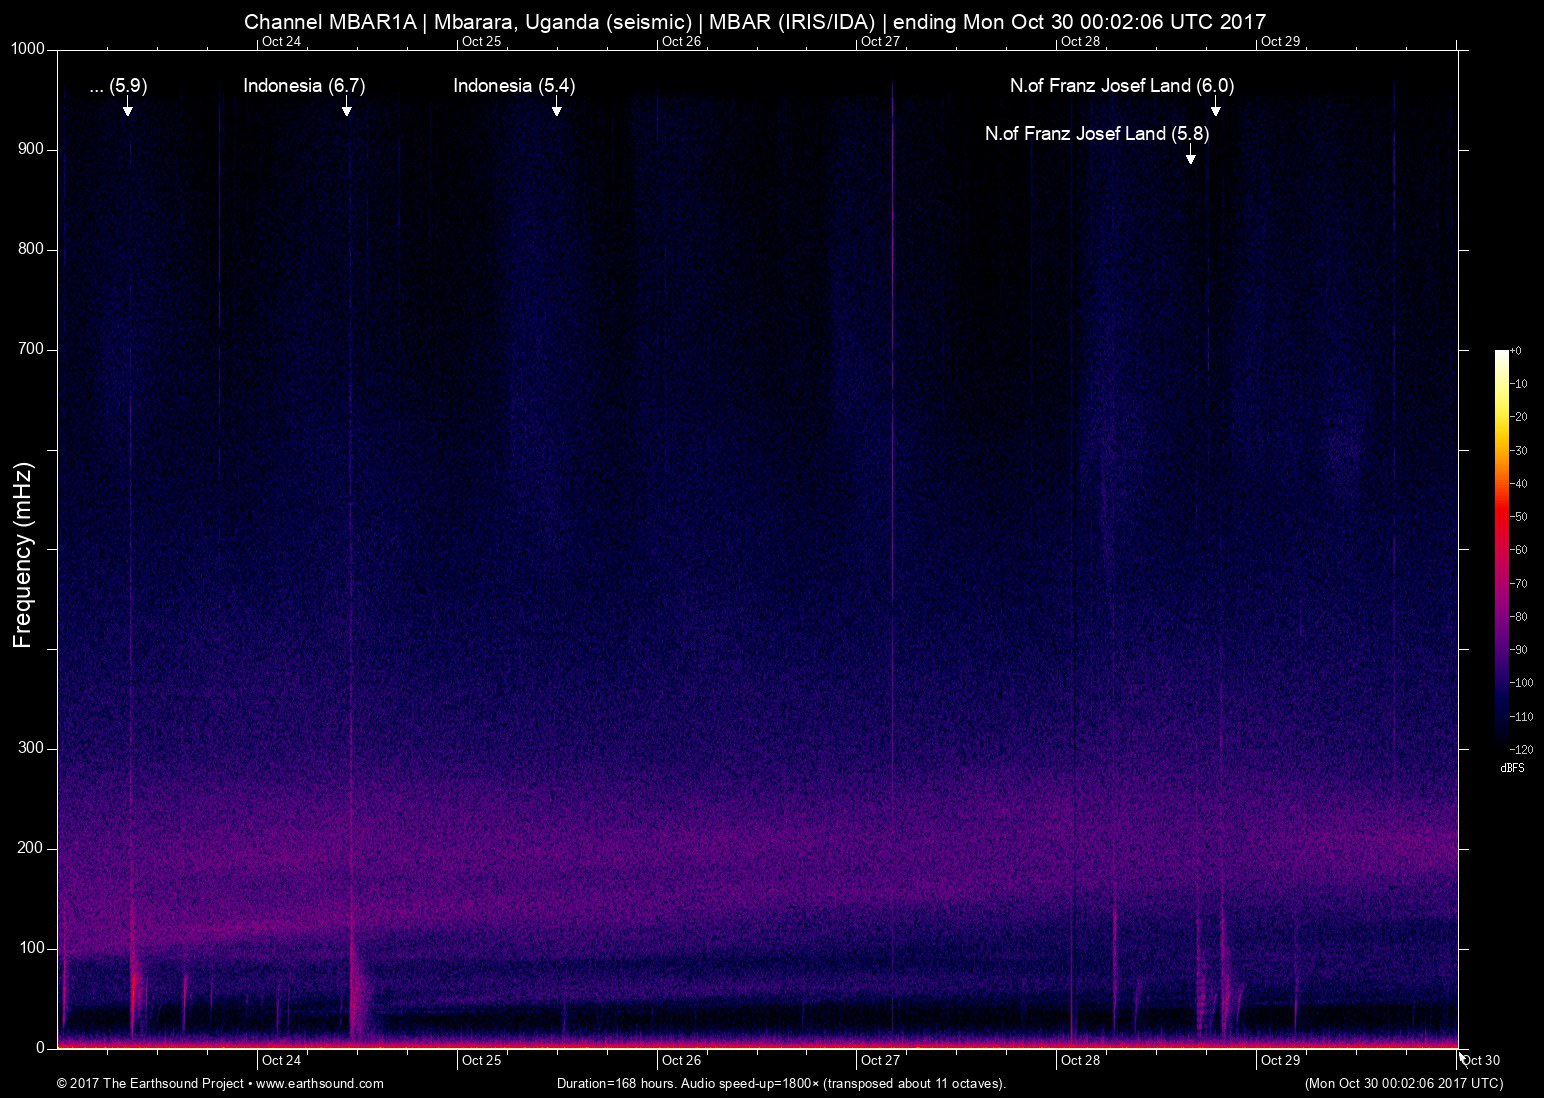The height and width of the screenshot is (1098, 1544).
Task: Click the Oct 30 label at the axis end
Action: click(1480, 1060)
